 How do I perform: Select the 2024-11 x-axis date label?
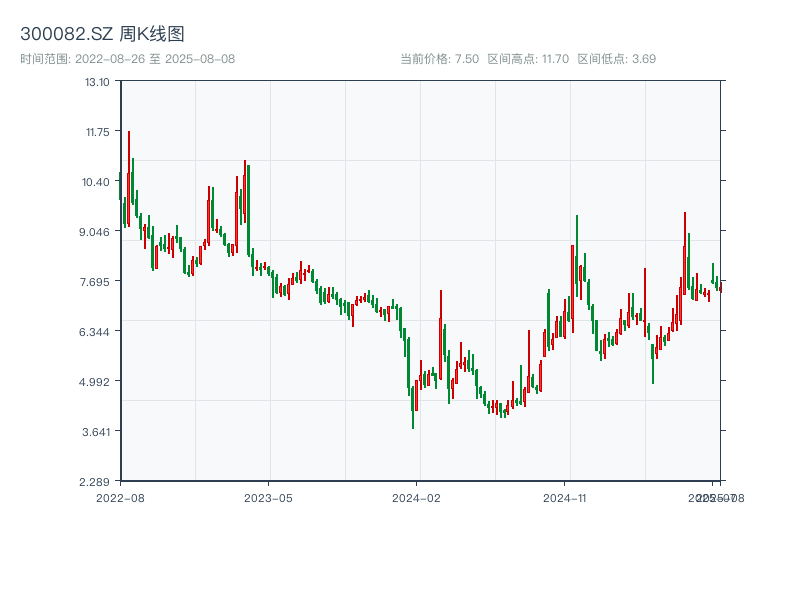pyautogui.click(x=565, y=497)
